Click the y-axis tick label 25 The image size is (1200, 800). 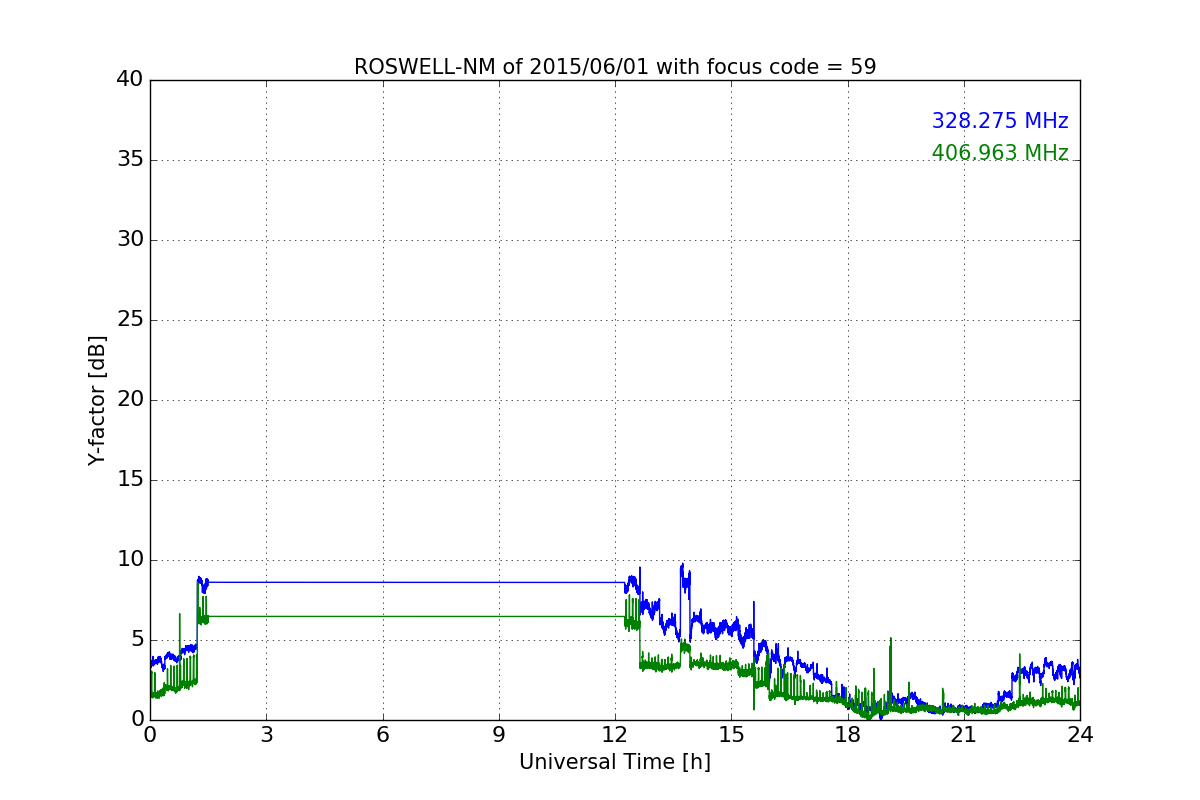130,320
